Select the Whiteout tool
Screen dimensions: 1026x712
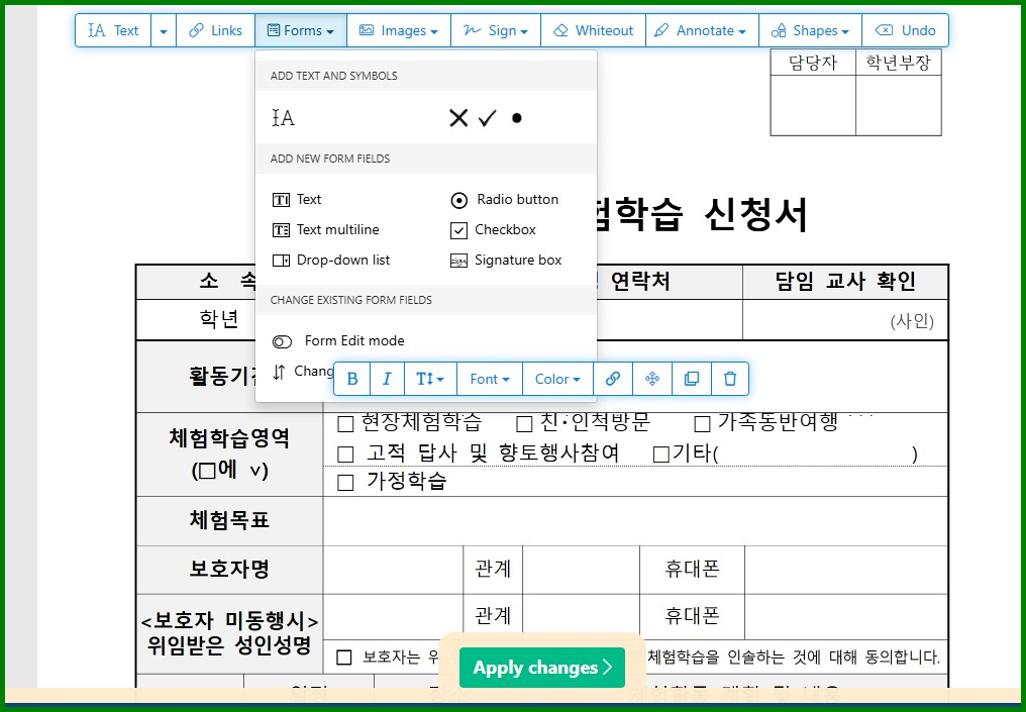(593, 30)
